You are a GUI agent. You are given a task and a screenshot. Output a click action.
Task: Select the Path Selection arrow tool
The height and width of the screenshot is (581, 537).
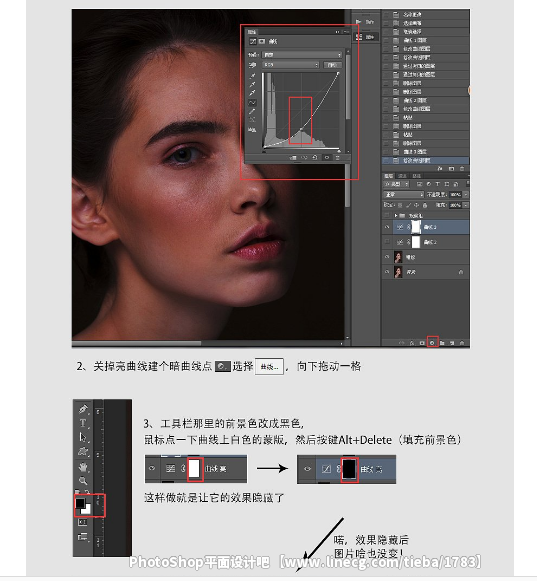(83, 437)
